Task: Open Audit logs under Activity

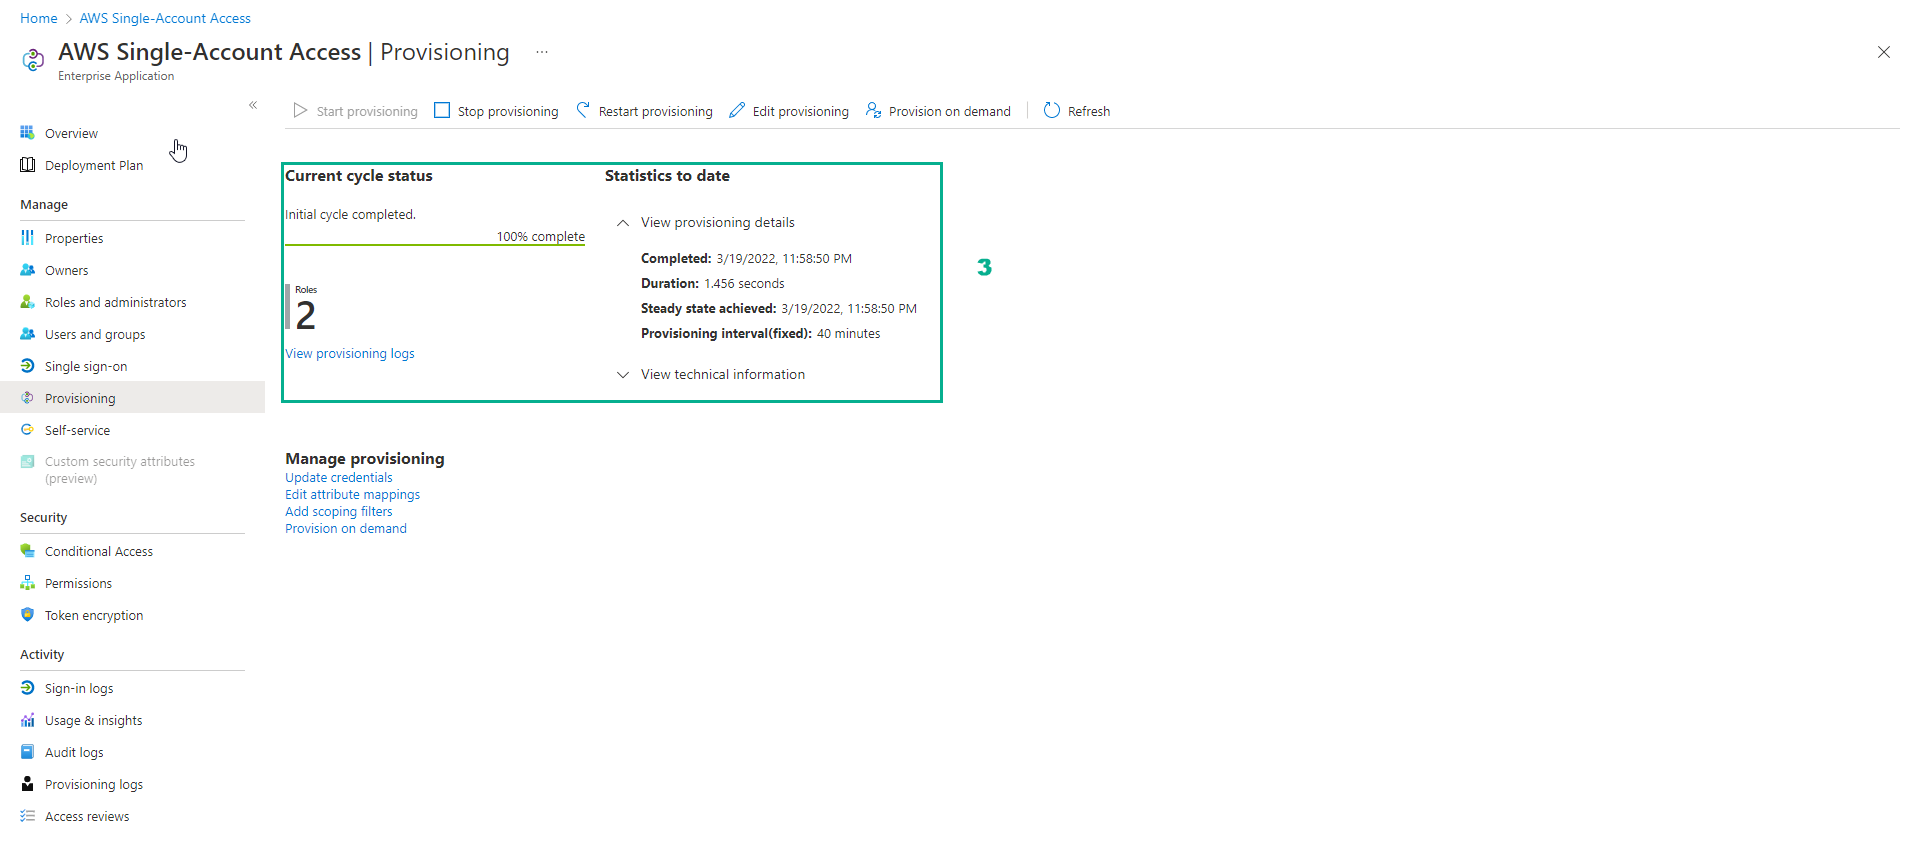Action: [x=74, y=752]
